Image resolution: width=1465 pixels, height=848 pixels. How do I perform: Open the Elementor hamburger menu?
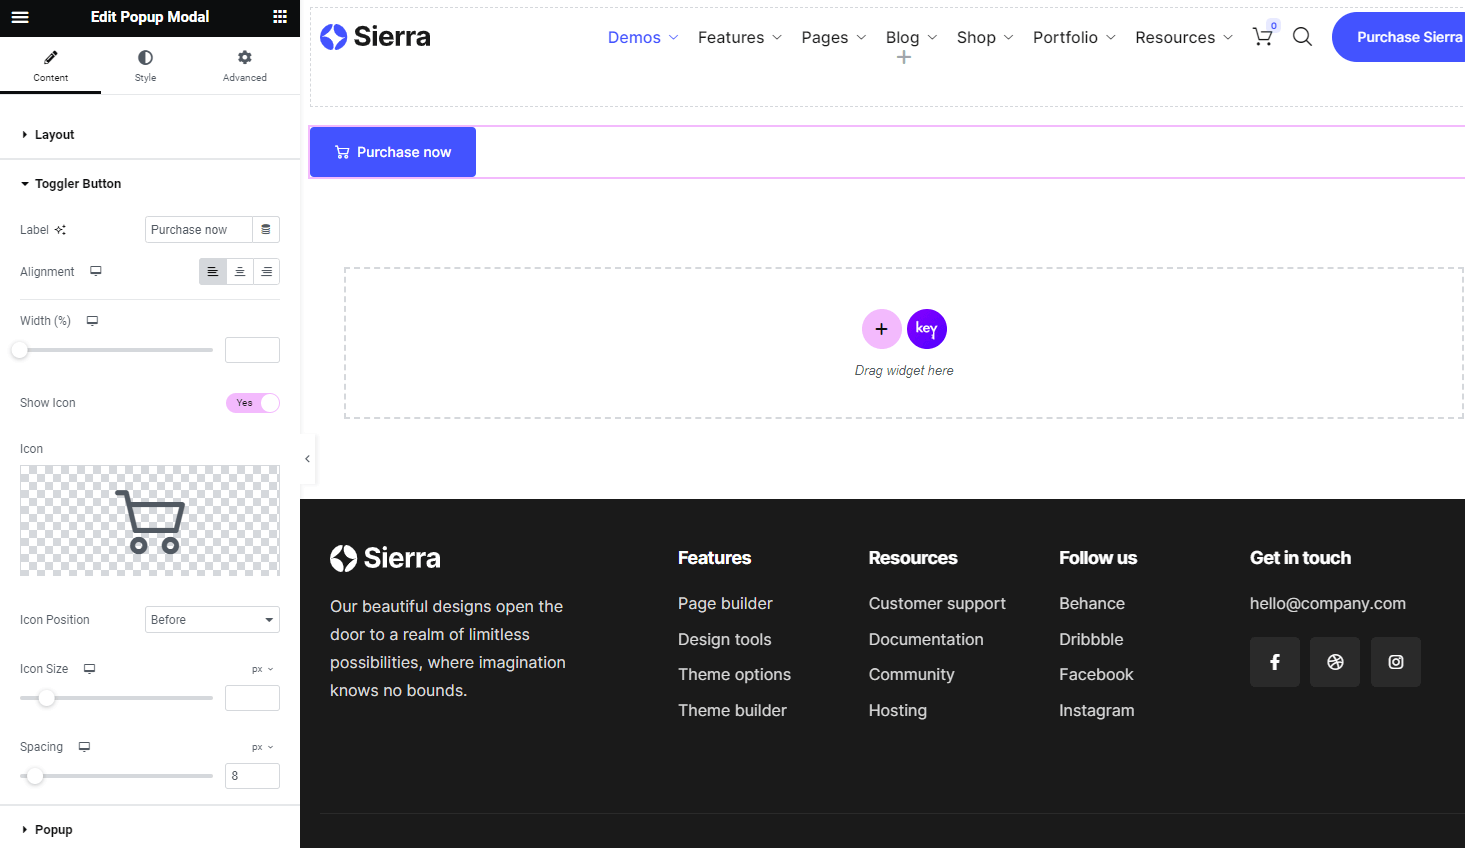[20, 17]
